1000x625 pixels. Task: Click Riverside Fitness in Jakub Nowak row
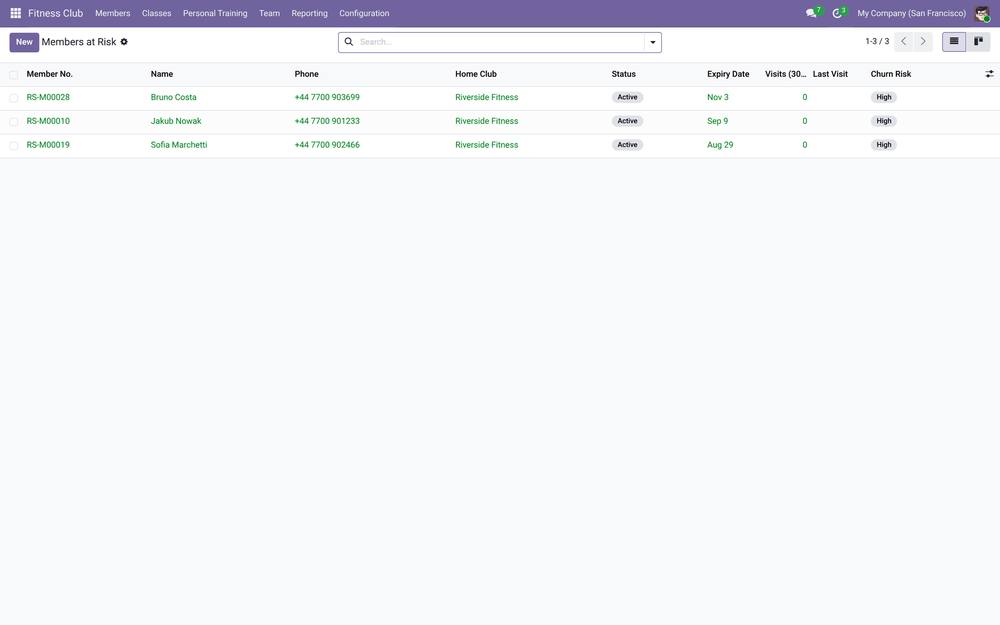[487, 121]
